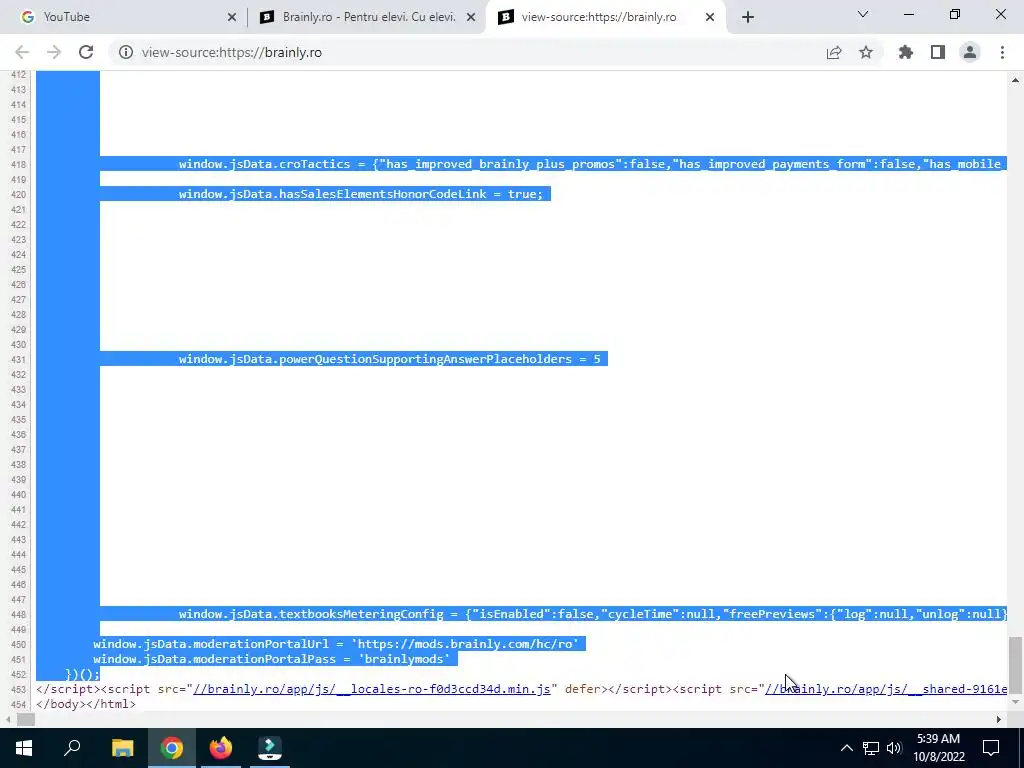Open the Windows Start menu
The width and height of the screenshot is (1024, 768).
[x=24, y=748]
